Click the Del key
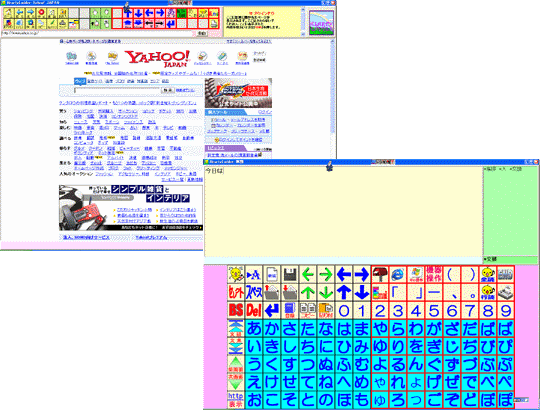 [x=254, y=310]
